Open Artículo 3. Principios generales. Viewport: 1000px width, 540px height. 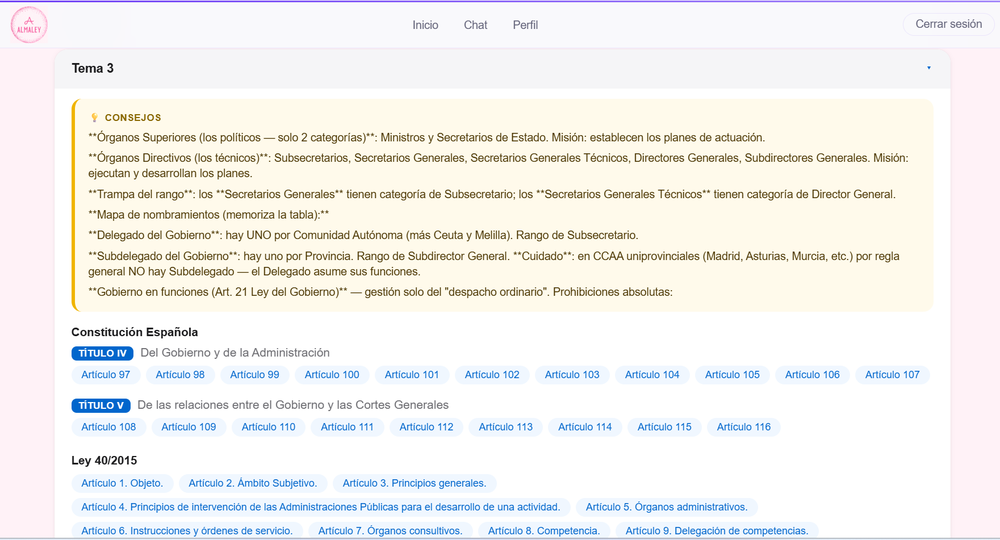click(x=414, y=483)
